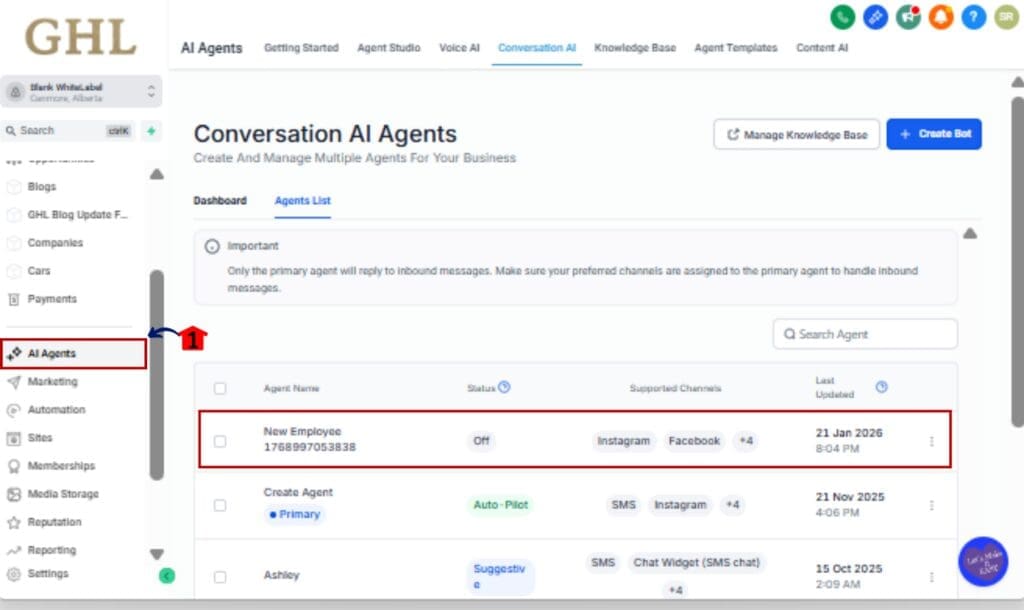Collapse the sidebar with the green chevron
Screen dimensions: 1024x610
point(167,576)
